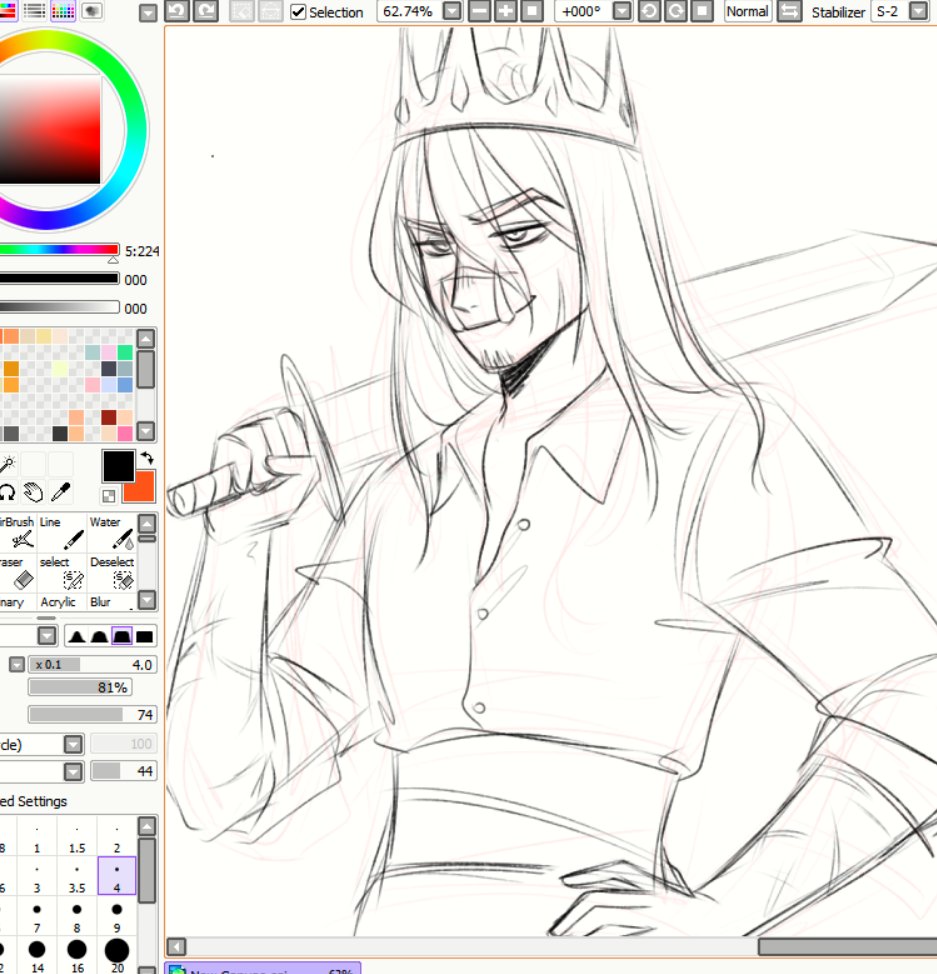Click the Redo arrow button
This screenshot has width=937, height=974.
point(206,11)
